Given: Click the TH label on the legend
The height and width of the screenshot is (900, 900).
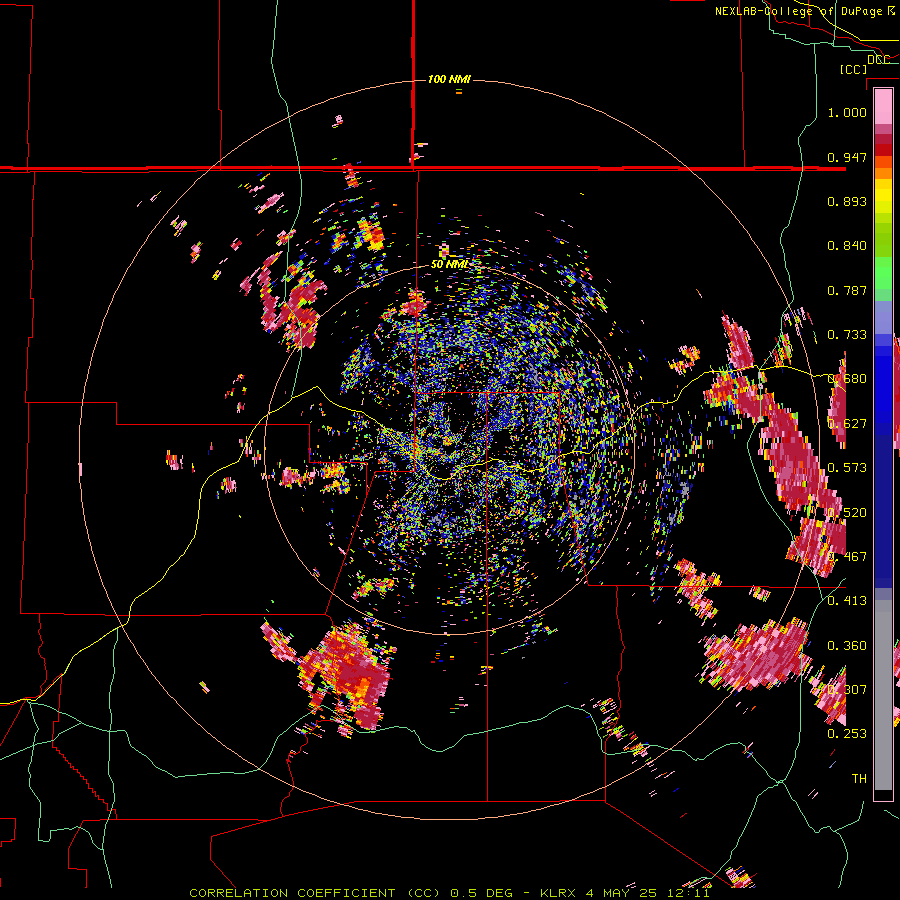Looking at the screenshot, I should coord(859,779).
